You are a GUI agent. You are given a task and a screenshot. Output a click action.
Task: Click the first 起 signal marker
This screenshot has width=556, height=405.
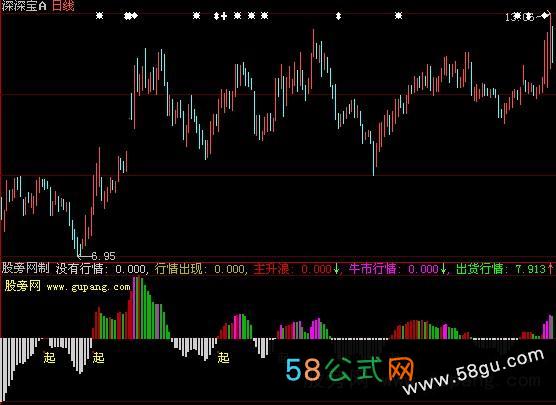(x=49, y=357)
